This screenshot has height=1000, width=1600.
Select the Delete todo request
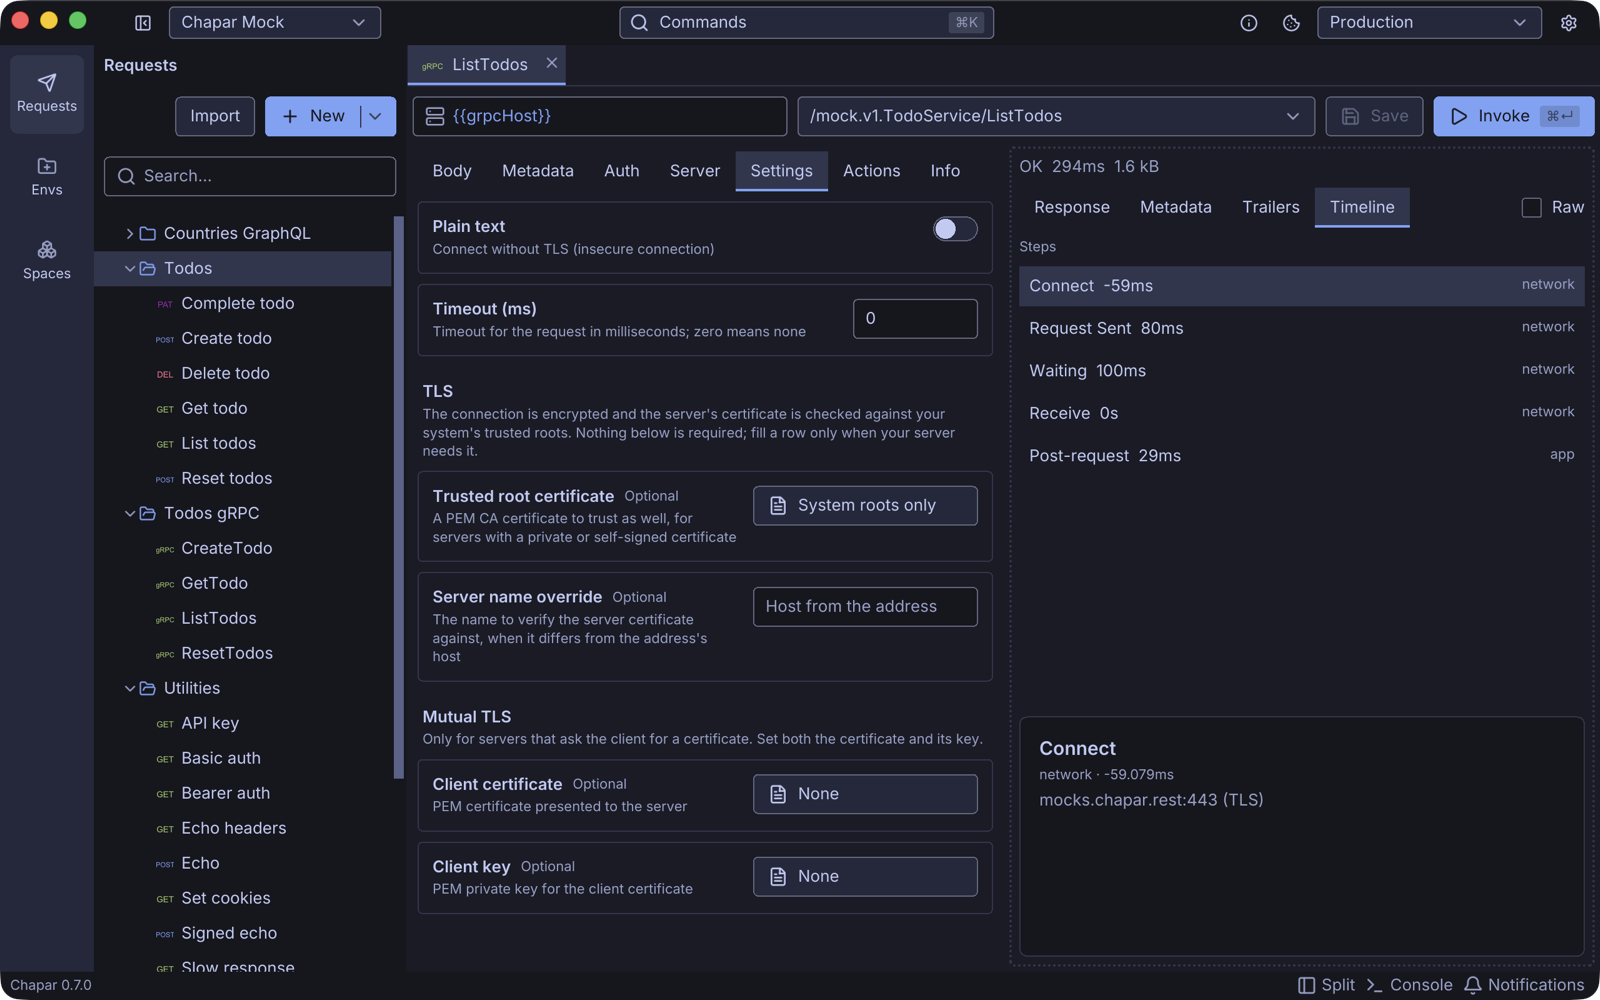243,373
